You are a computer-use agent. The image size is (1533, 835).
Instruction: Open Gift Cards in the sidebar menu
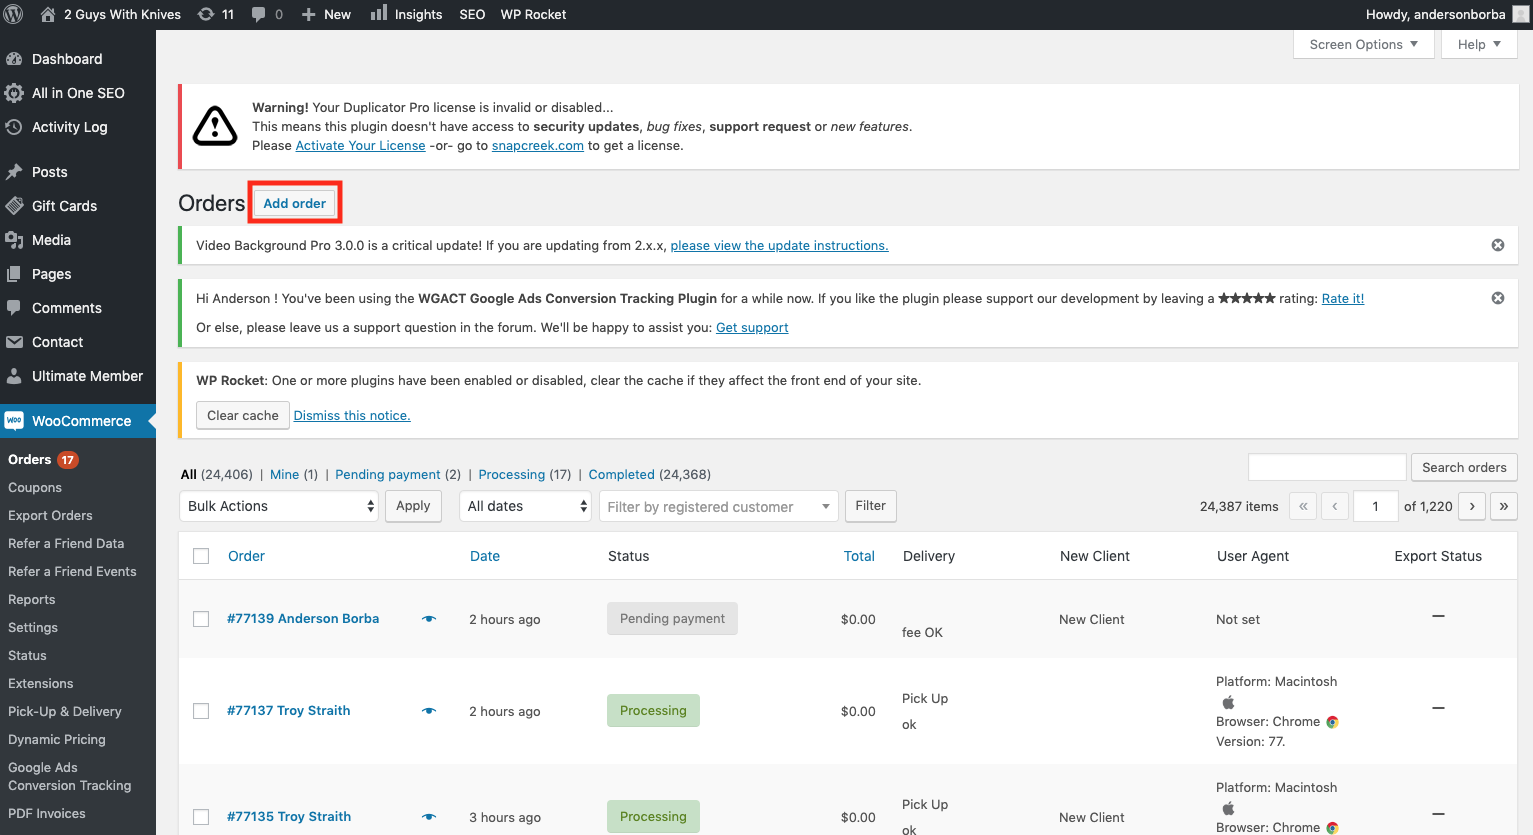point(64,206)
